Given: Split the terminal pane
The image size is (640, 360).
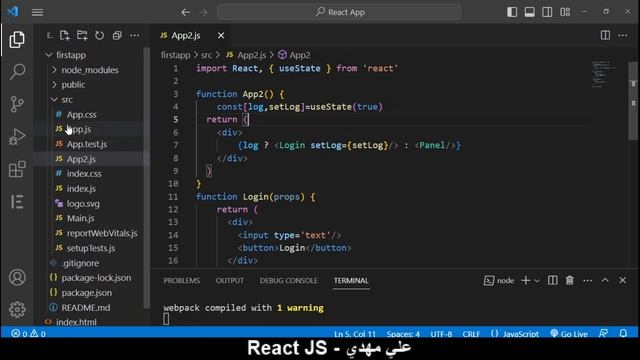Looking at the screenshot, I should (x=553, y=280).
